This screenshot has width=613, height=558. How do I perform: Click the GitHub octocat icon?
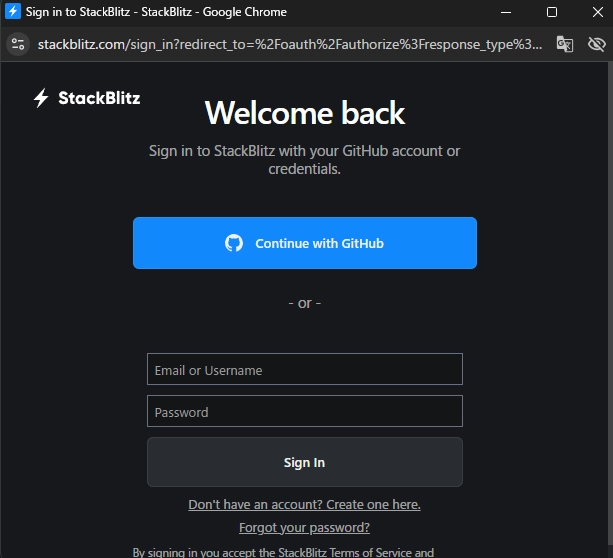pyautogui.click(x=234, y=243)
